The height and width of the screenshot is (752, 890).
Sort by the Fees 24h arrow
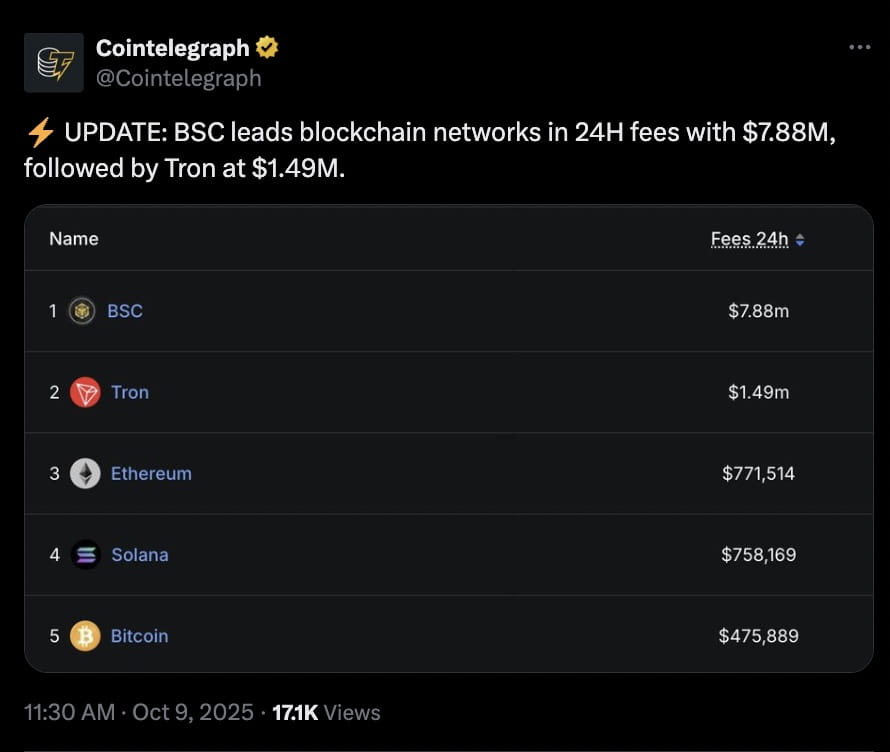(x=800, y=239)
